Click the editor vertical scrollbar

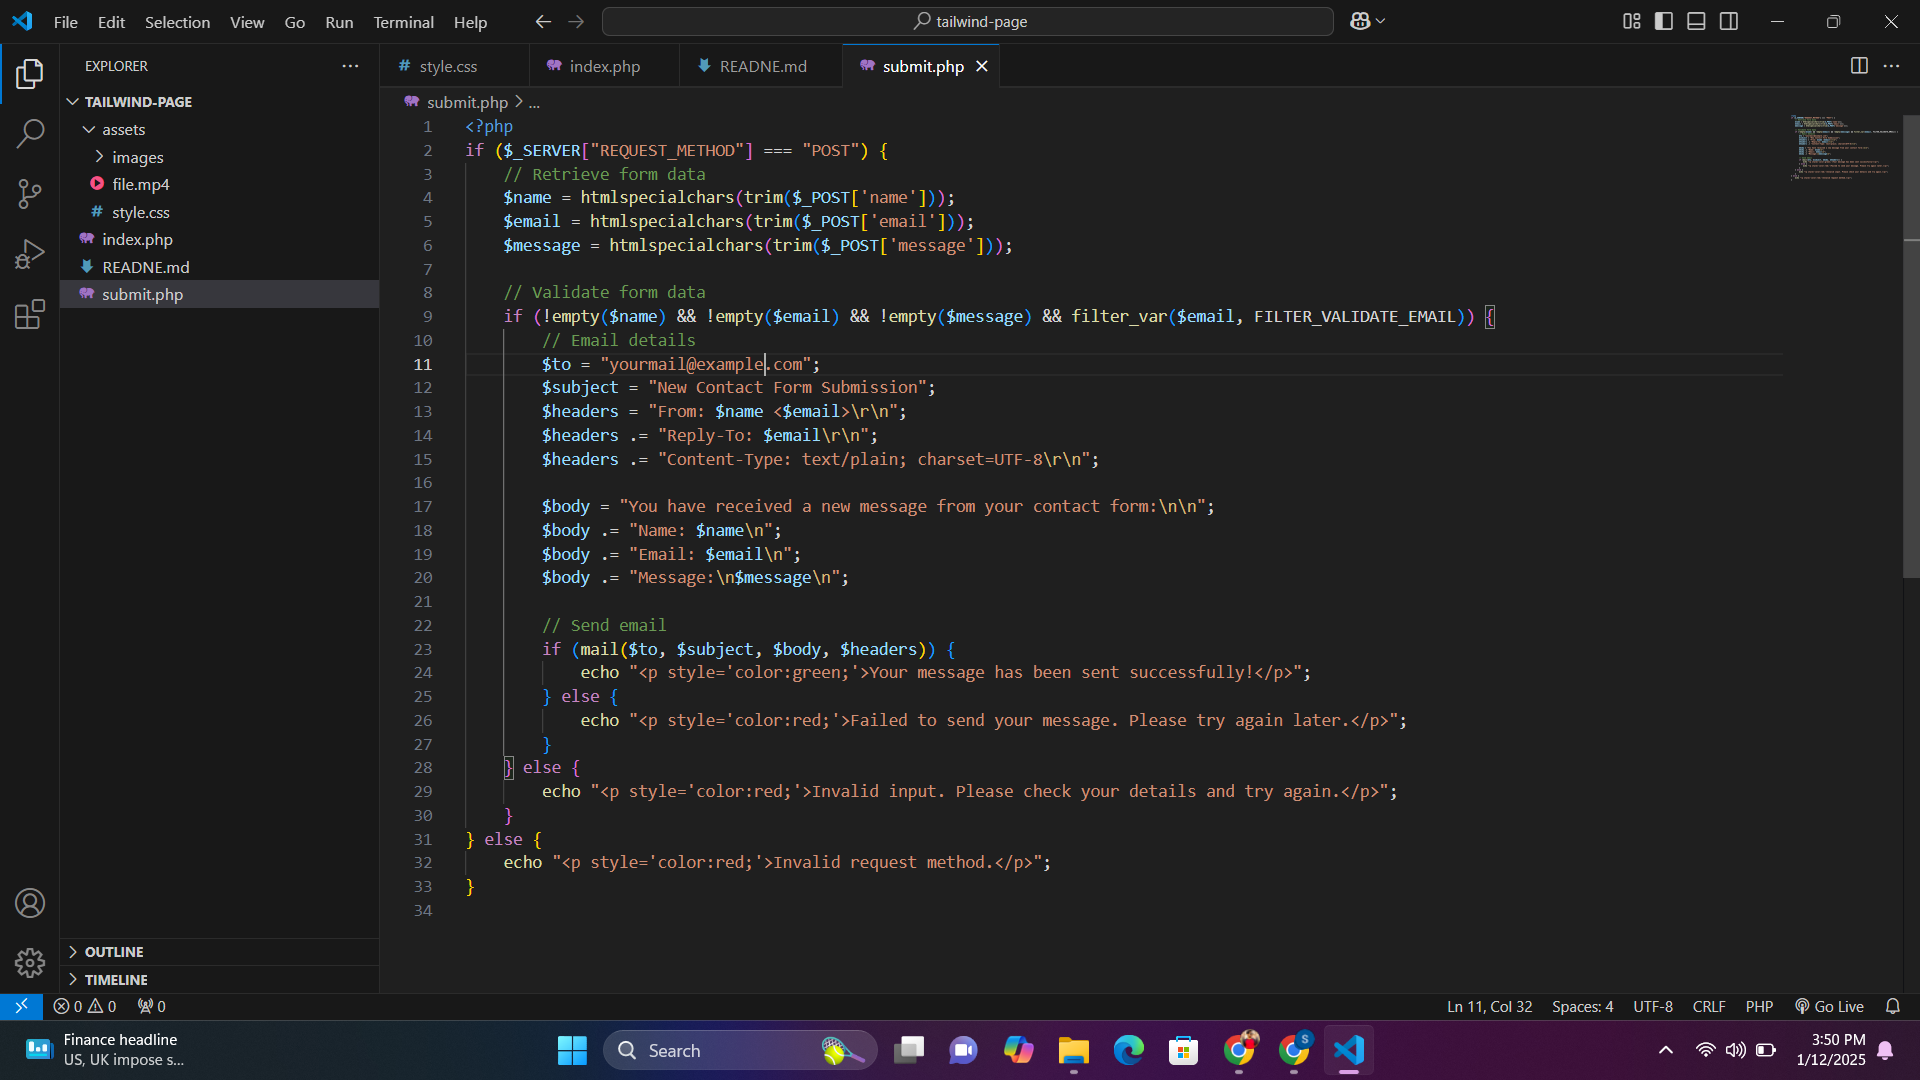pyautogui.click(x=1911, y=346)
